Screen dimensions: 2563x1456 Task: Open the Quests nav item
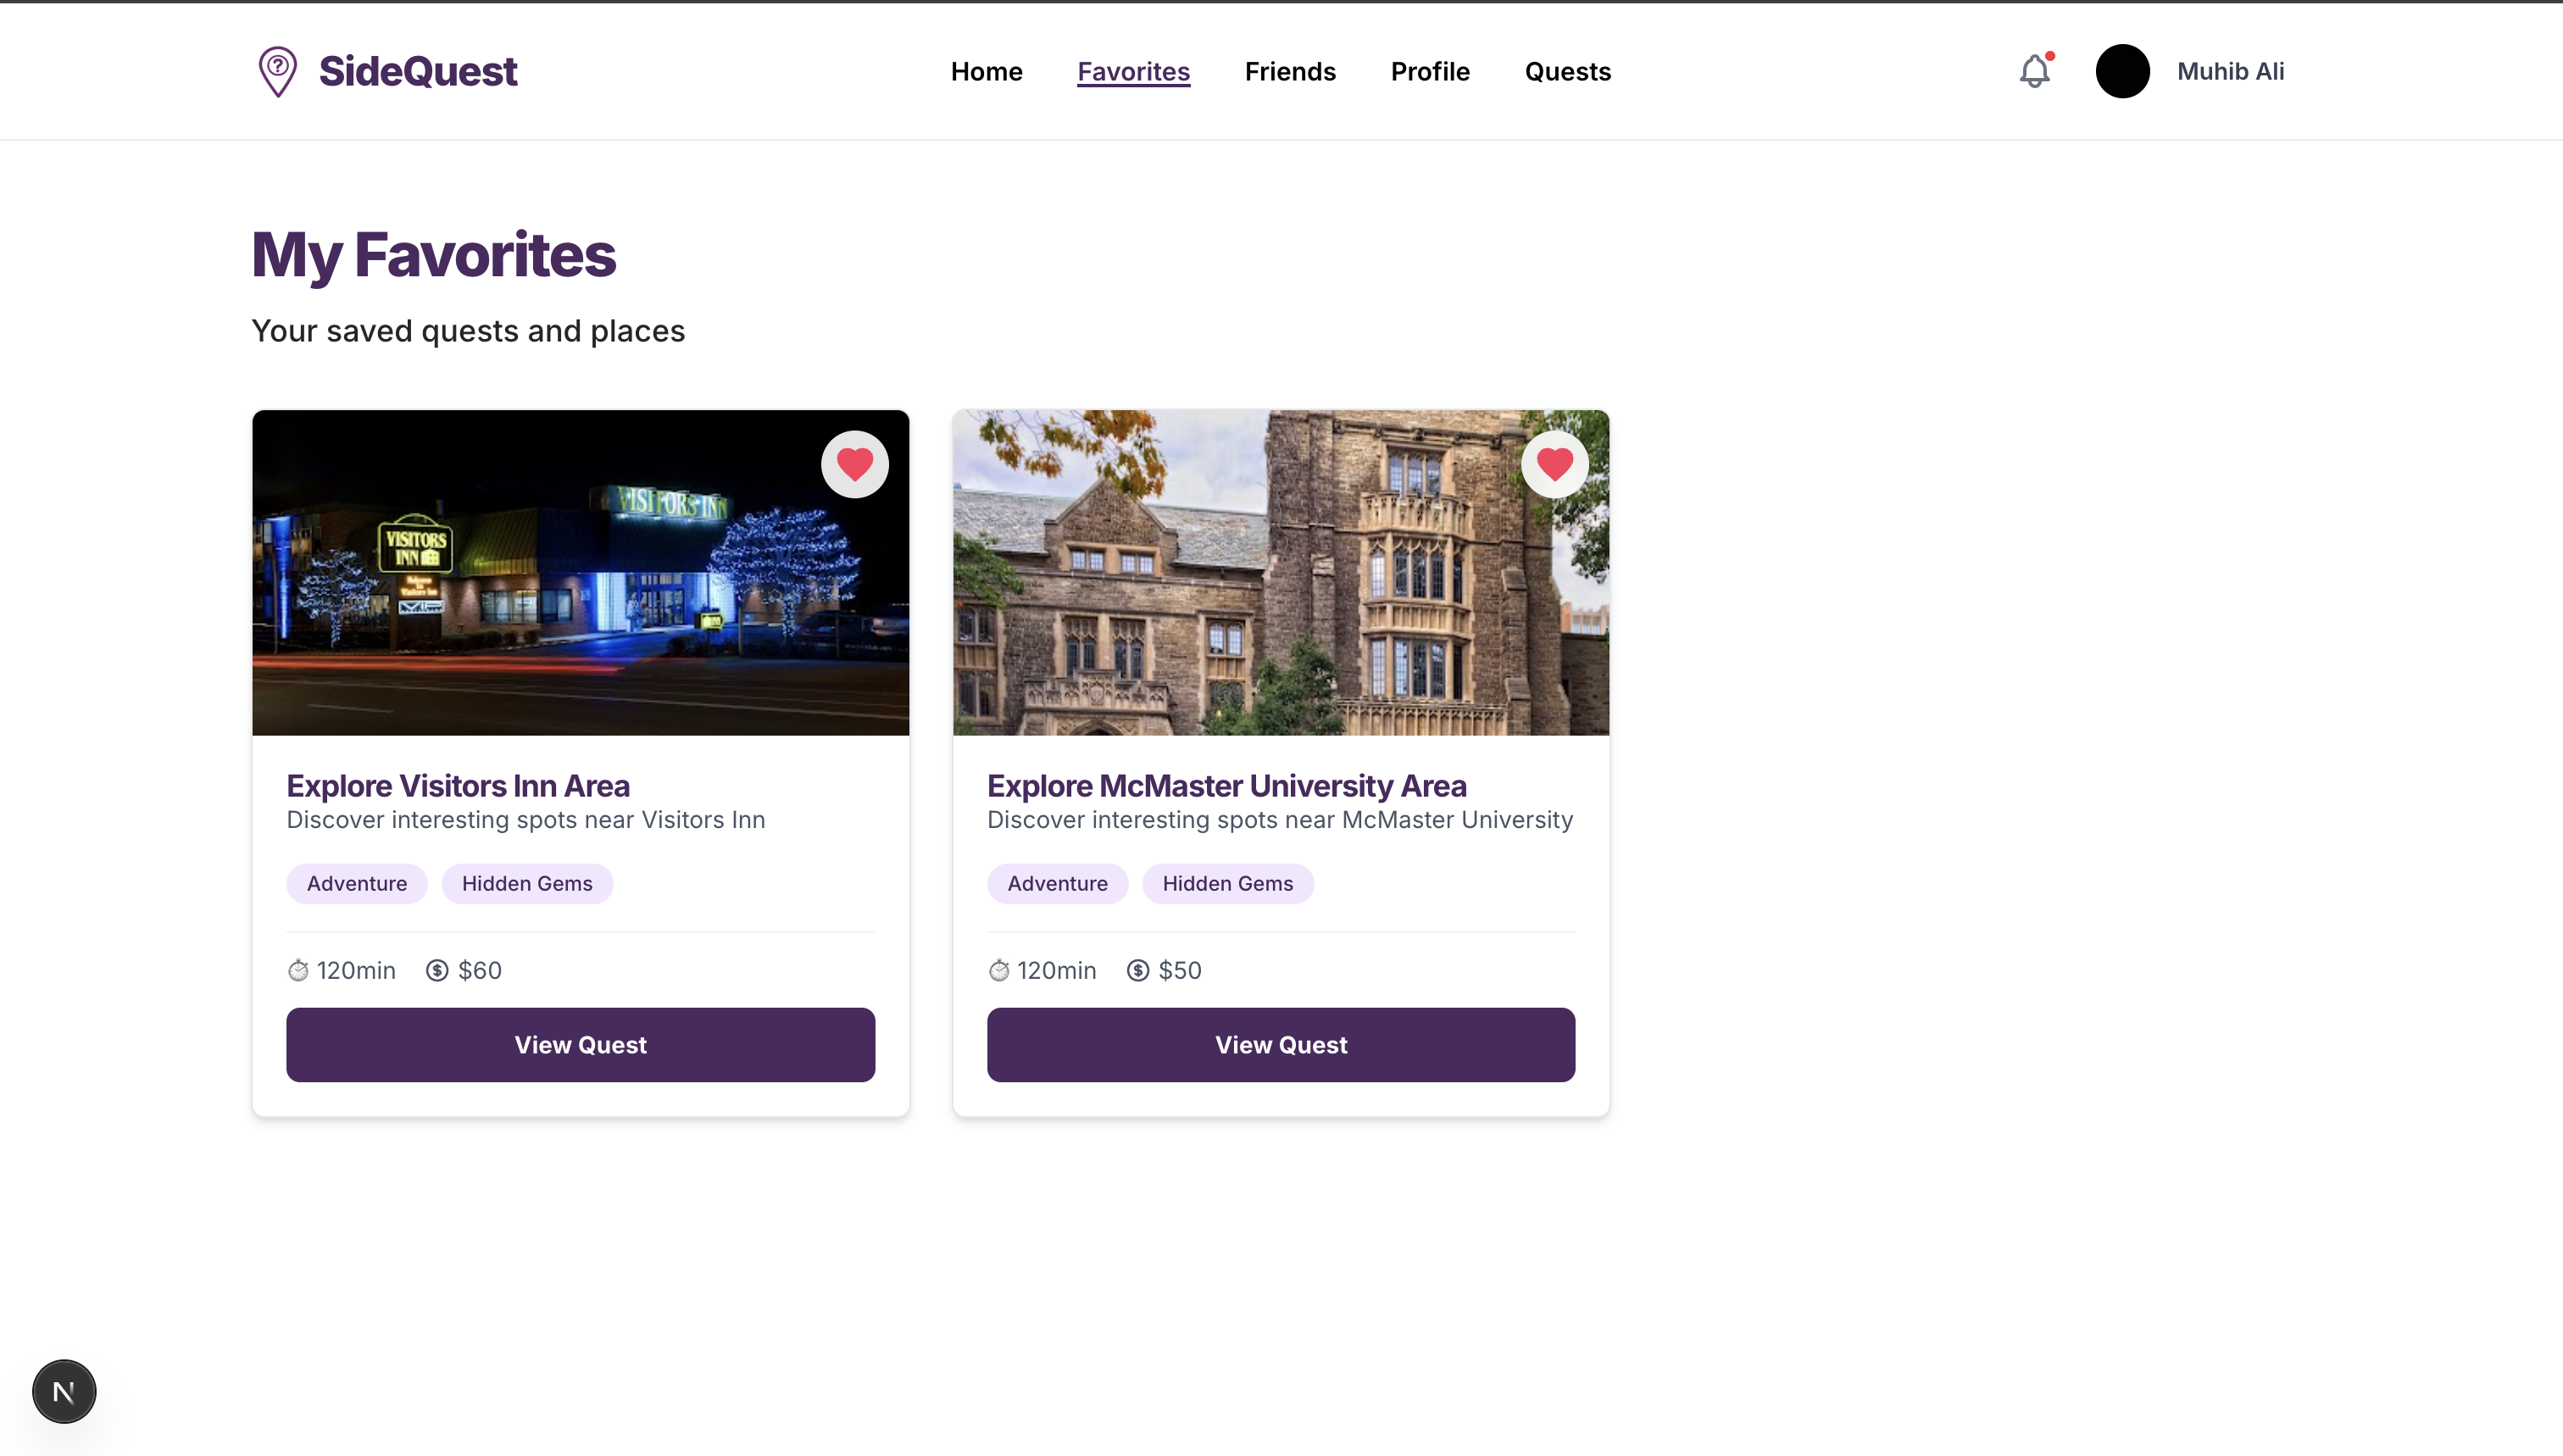point(1567,71)
